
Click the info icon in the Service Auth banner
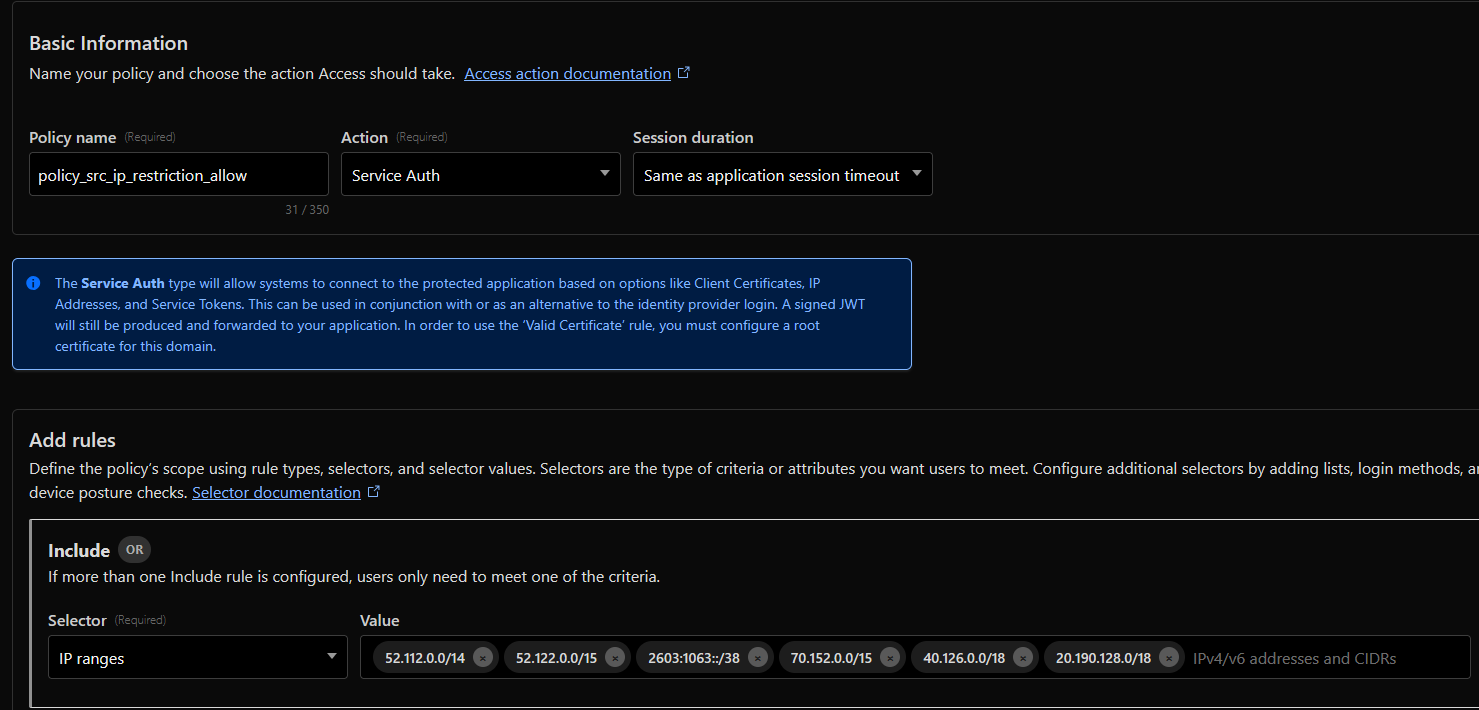pos(33,283)
